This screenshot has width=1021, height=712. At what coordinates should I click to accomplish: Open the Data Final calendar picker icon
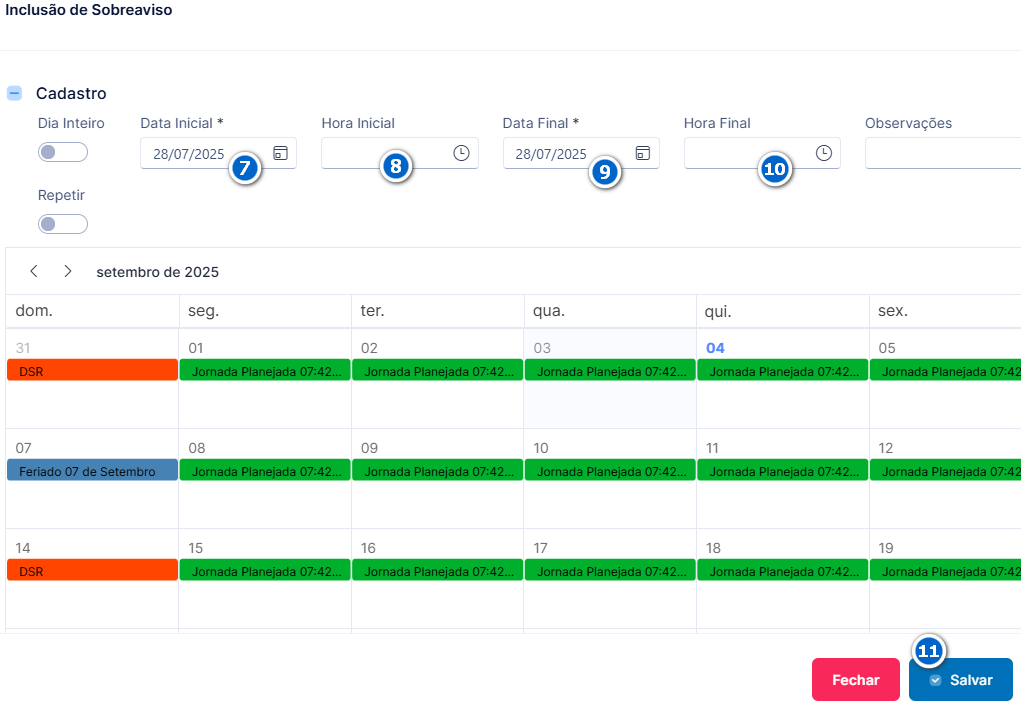643,153
